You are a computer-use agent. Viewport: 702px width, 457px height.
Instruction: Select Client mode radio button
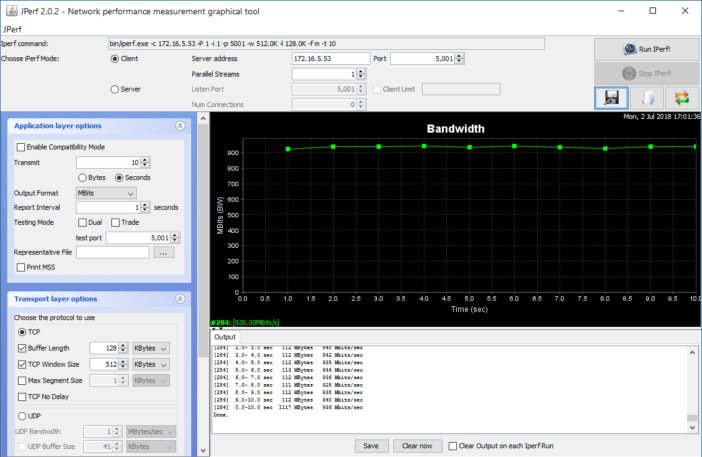(115, 59)
